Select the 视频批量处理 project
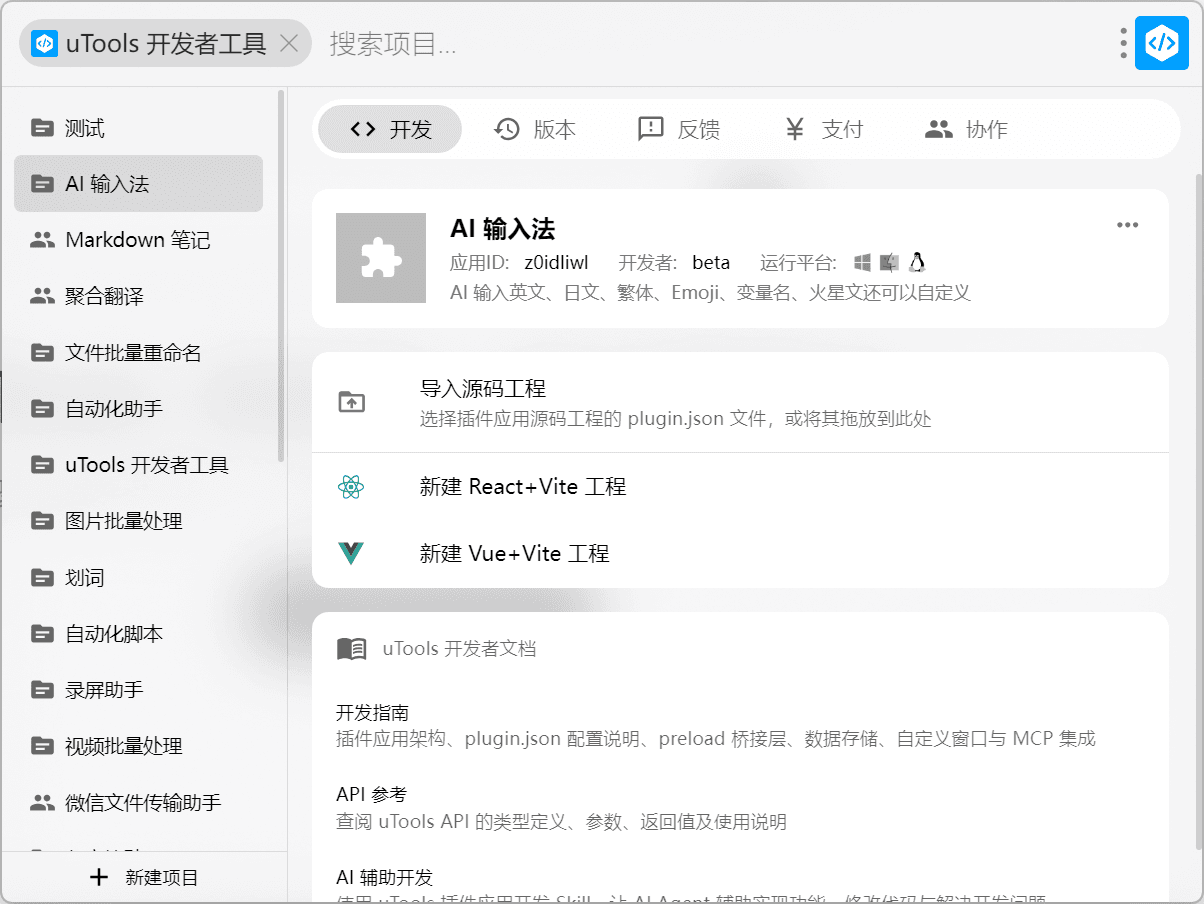1204x904 pixels. click(x=138, y=746)
